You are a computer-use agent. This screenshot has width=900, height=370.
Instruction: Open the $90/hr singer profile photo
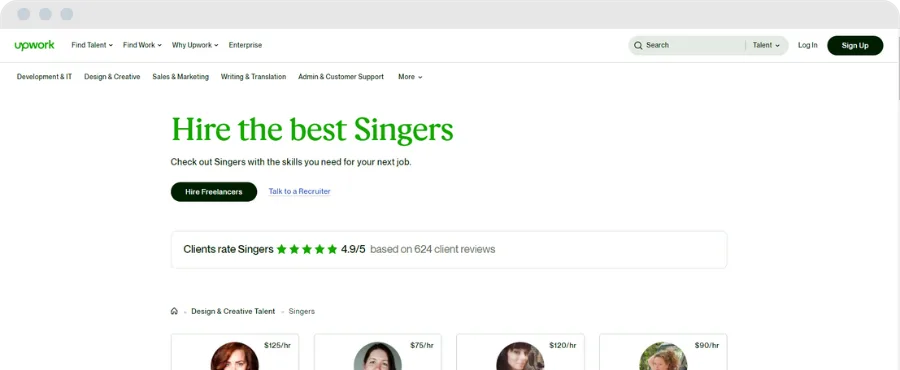tap(663, 356)
